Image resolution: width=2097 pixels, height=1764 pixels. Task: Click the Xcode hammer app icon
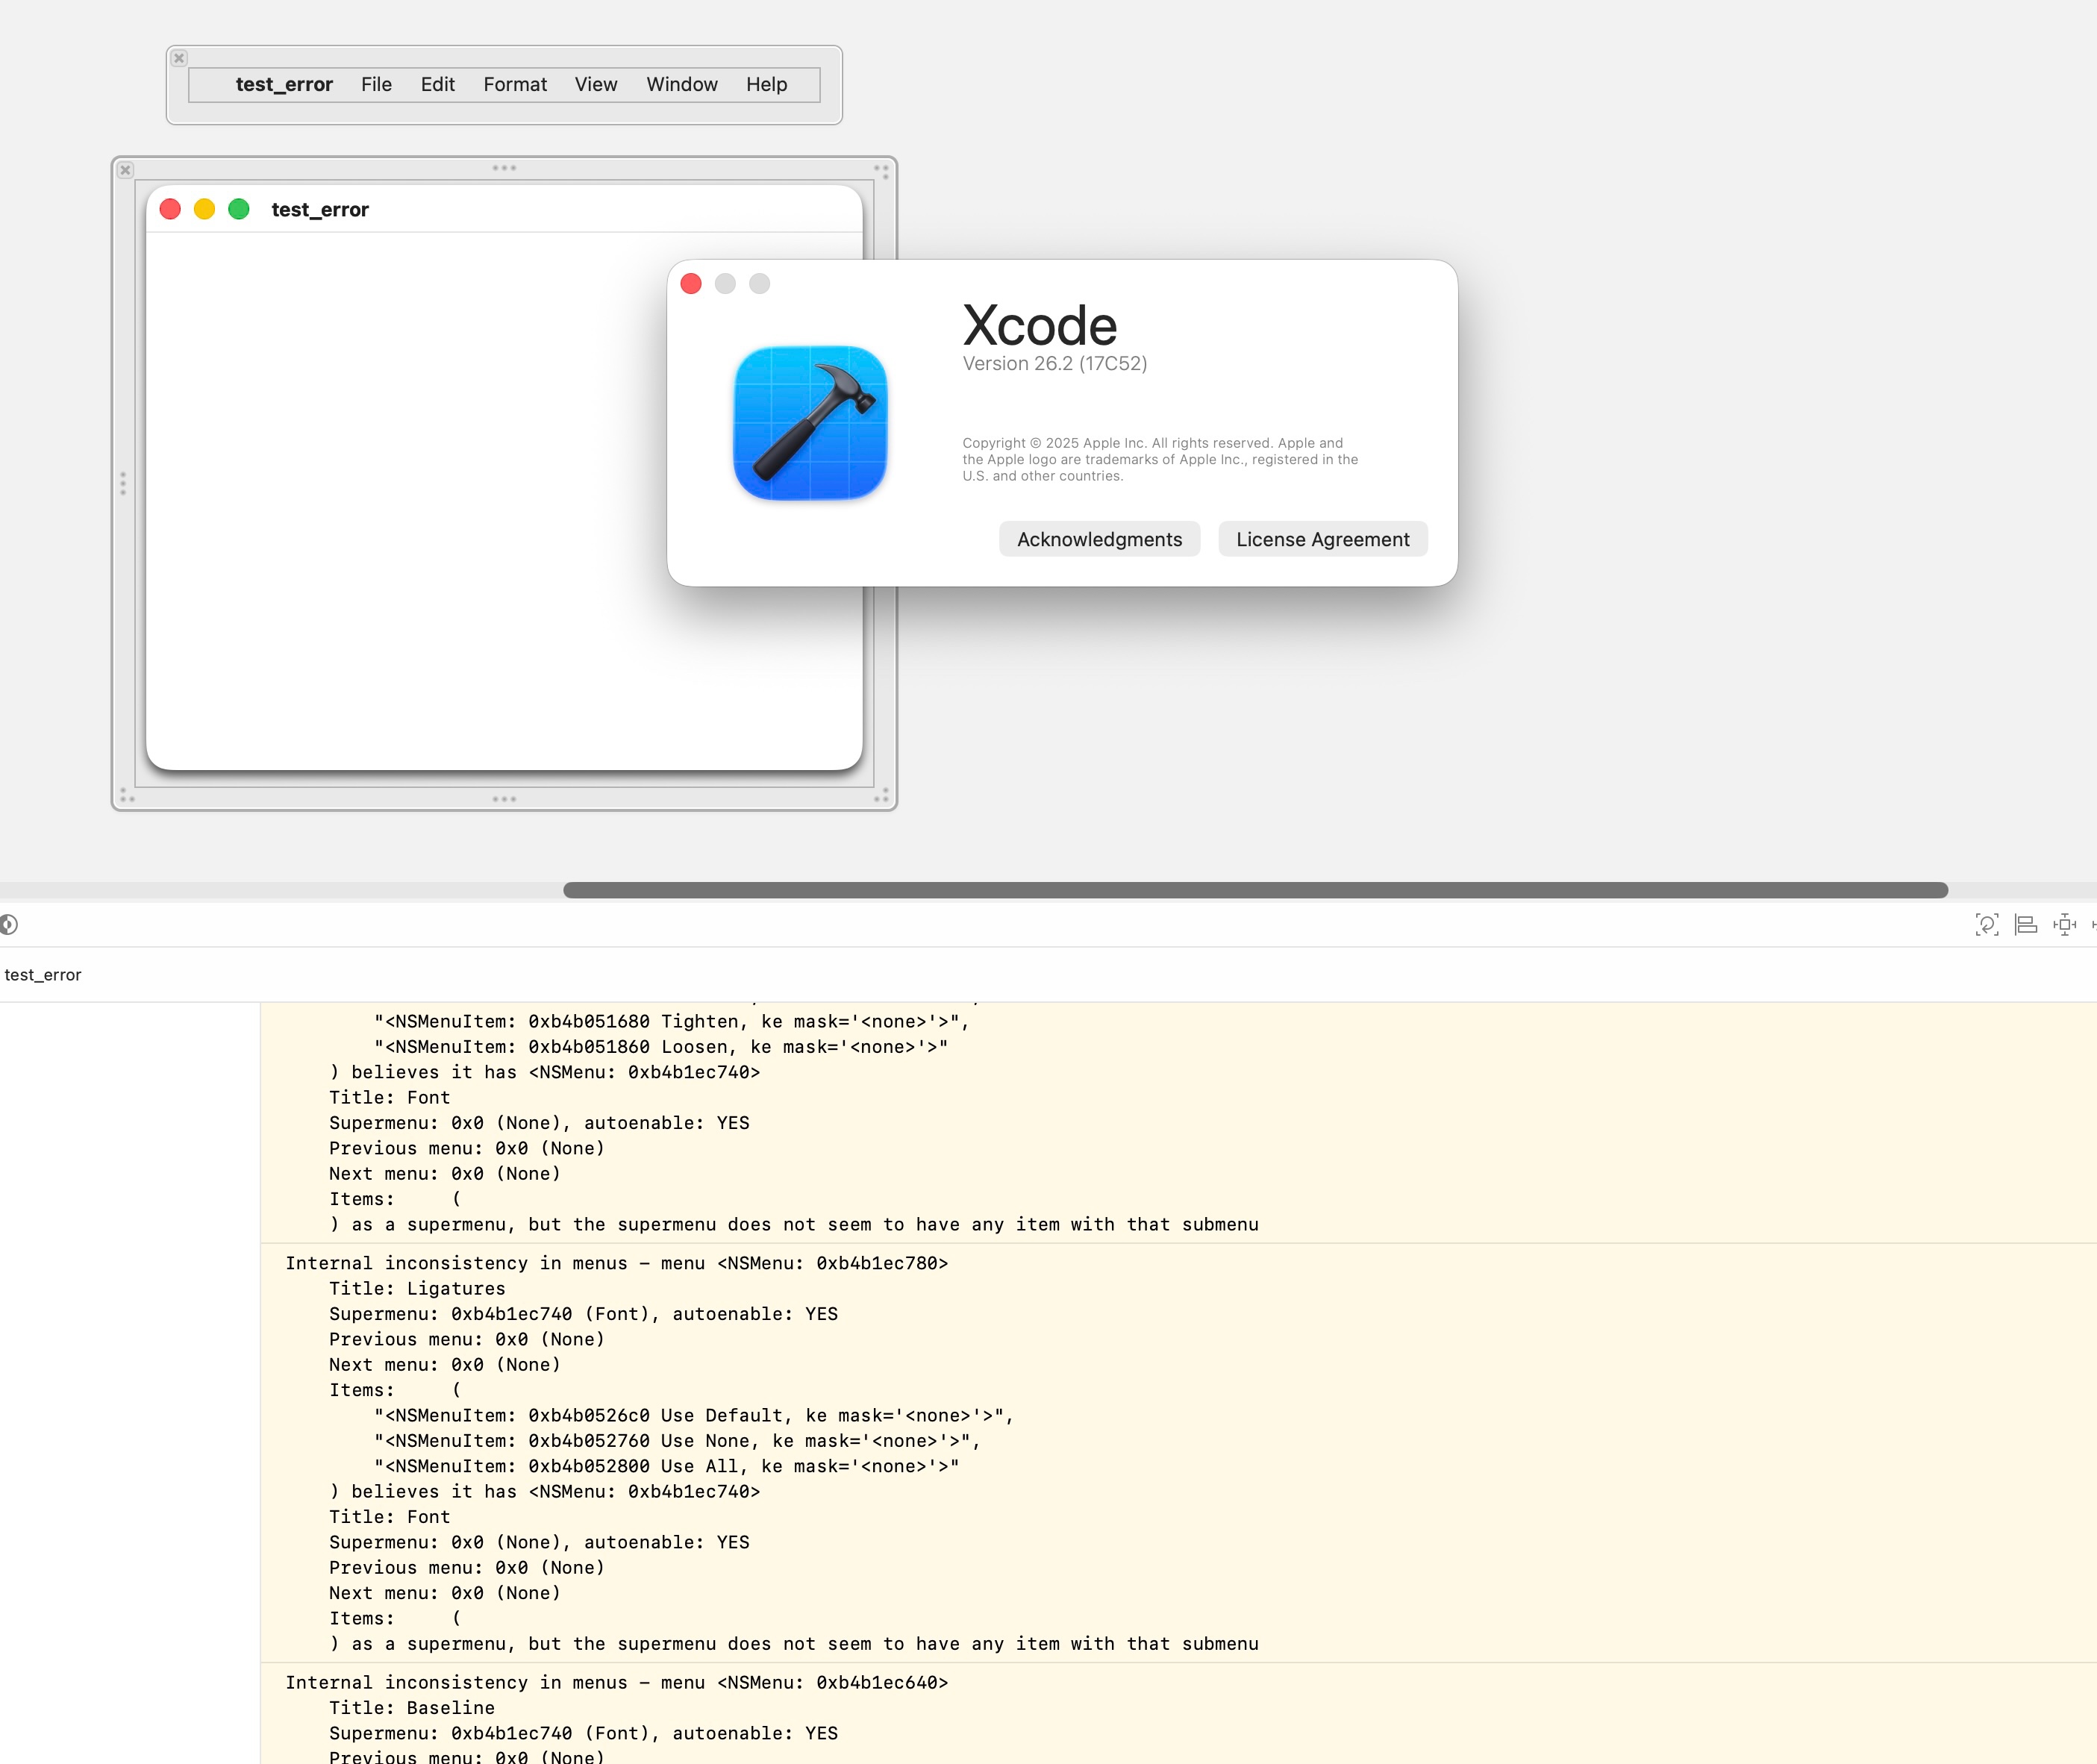point(810,423)
